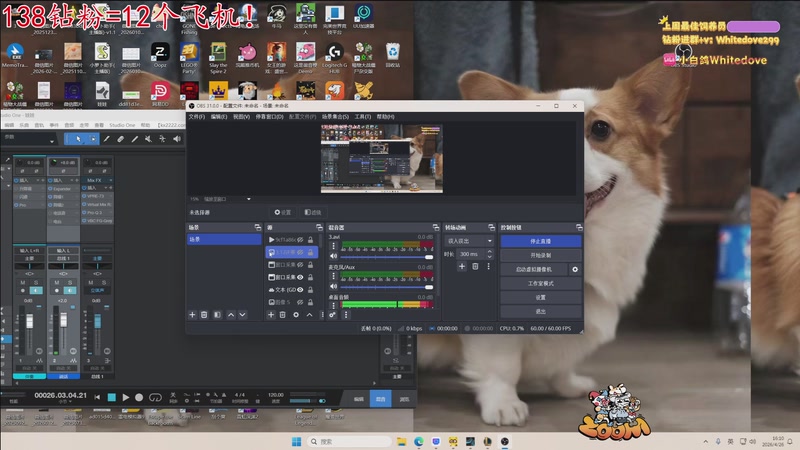Toggle visibility of first media source in OBS
The image size is (800, 450).
[x=301, y=240]
